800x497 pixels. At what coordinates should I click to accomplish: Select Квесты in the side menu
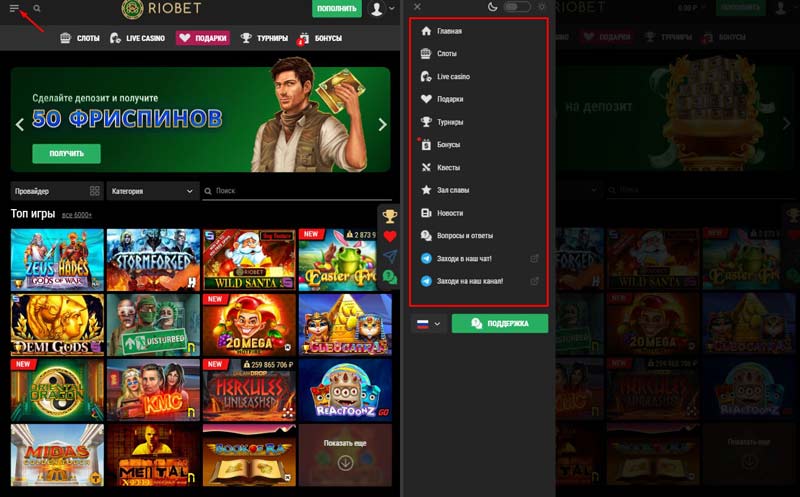[x=448, y=167]
